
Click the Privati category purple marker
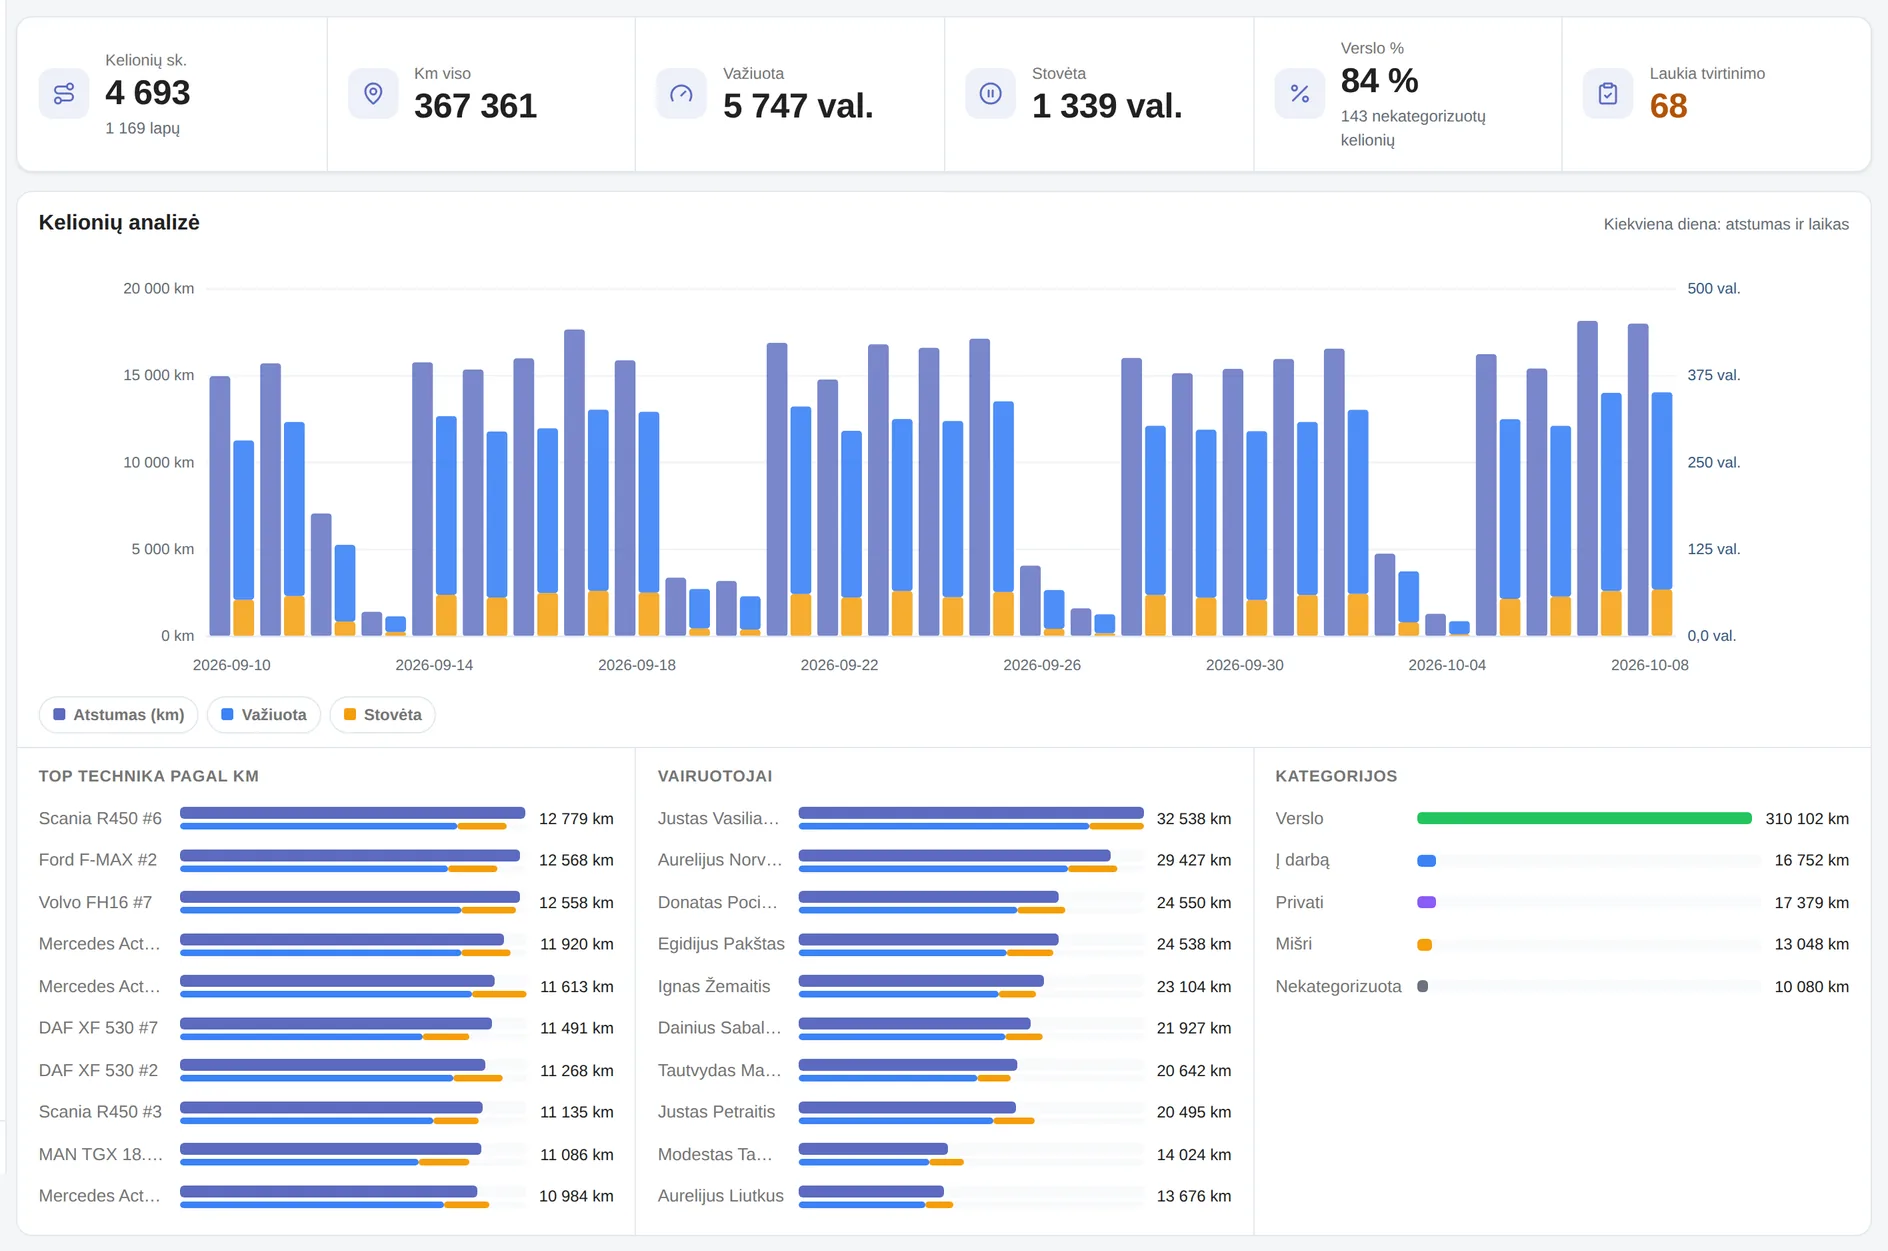1427,903
